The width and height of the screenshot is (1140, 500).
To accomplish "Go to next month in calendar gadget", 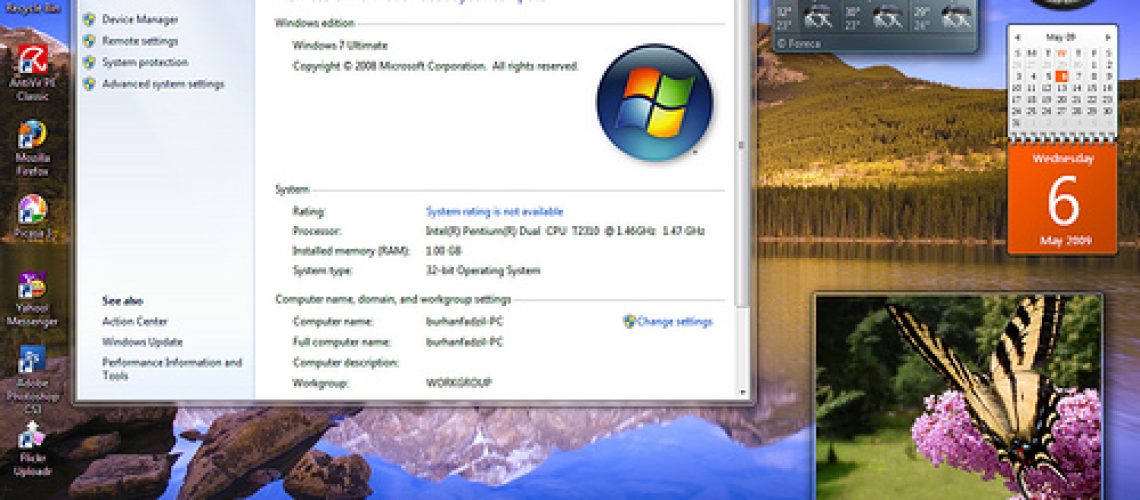I will coord(1108,36).
